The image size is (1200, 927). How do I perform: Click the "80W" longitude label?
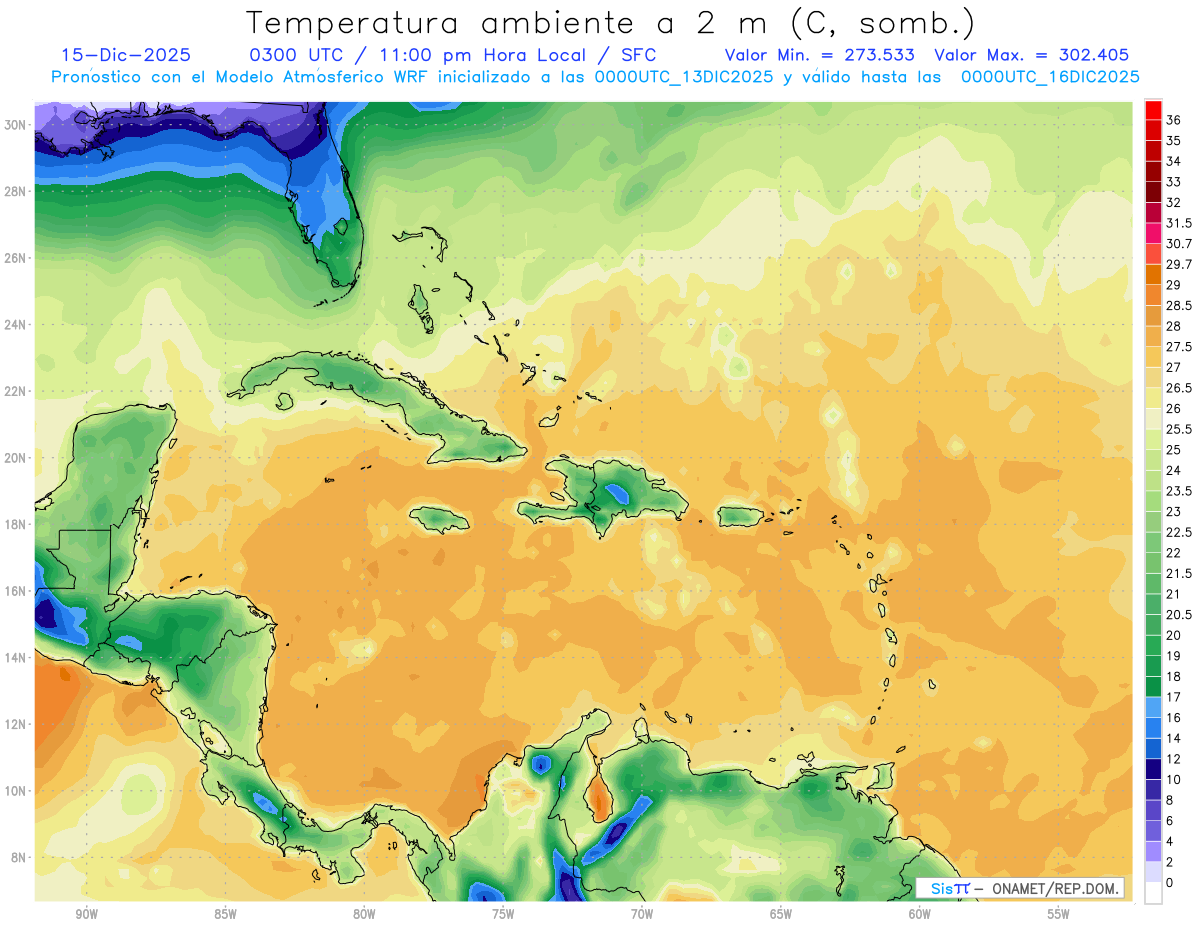click(364, 914)
